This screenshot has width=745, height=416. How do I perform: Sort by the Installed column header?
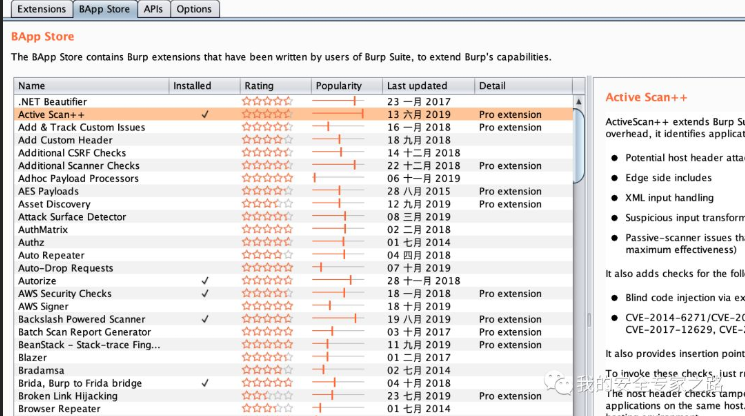coord(204,86)
